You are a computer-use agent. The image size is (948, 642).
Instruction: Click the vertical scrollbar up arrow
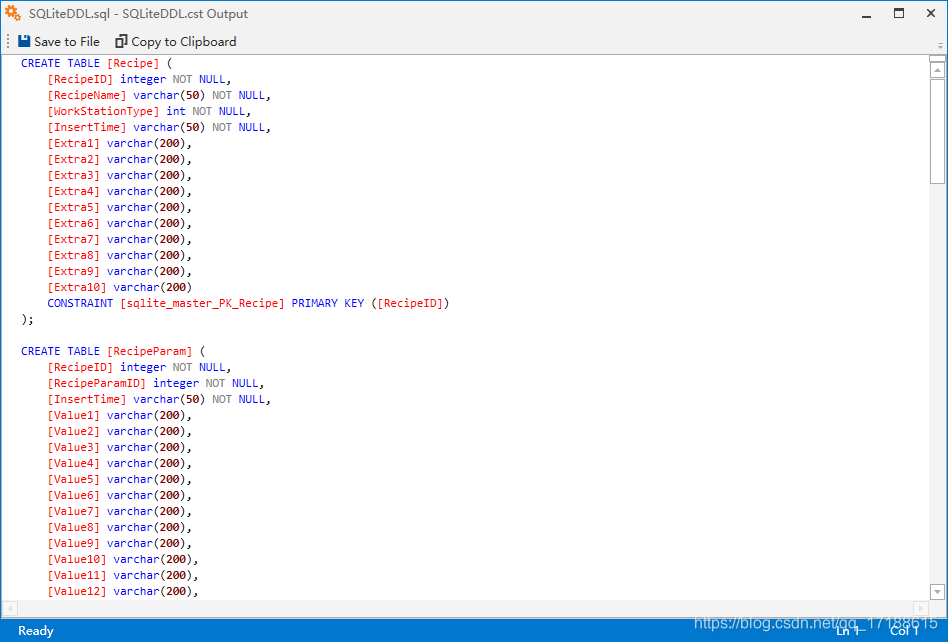click(x=936, y=68)
